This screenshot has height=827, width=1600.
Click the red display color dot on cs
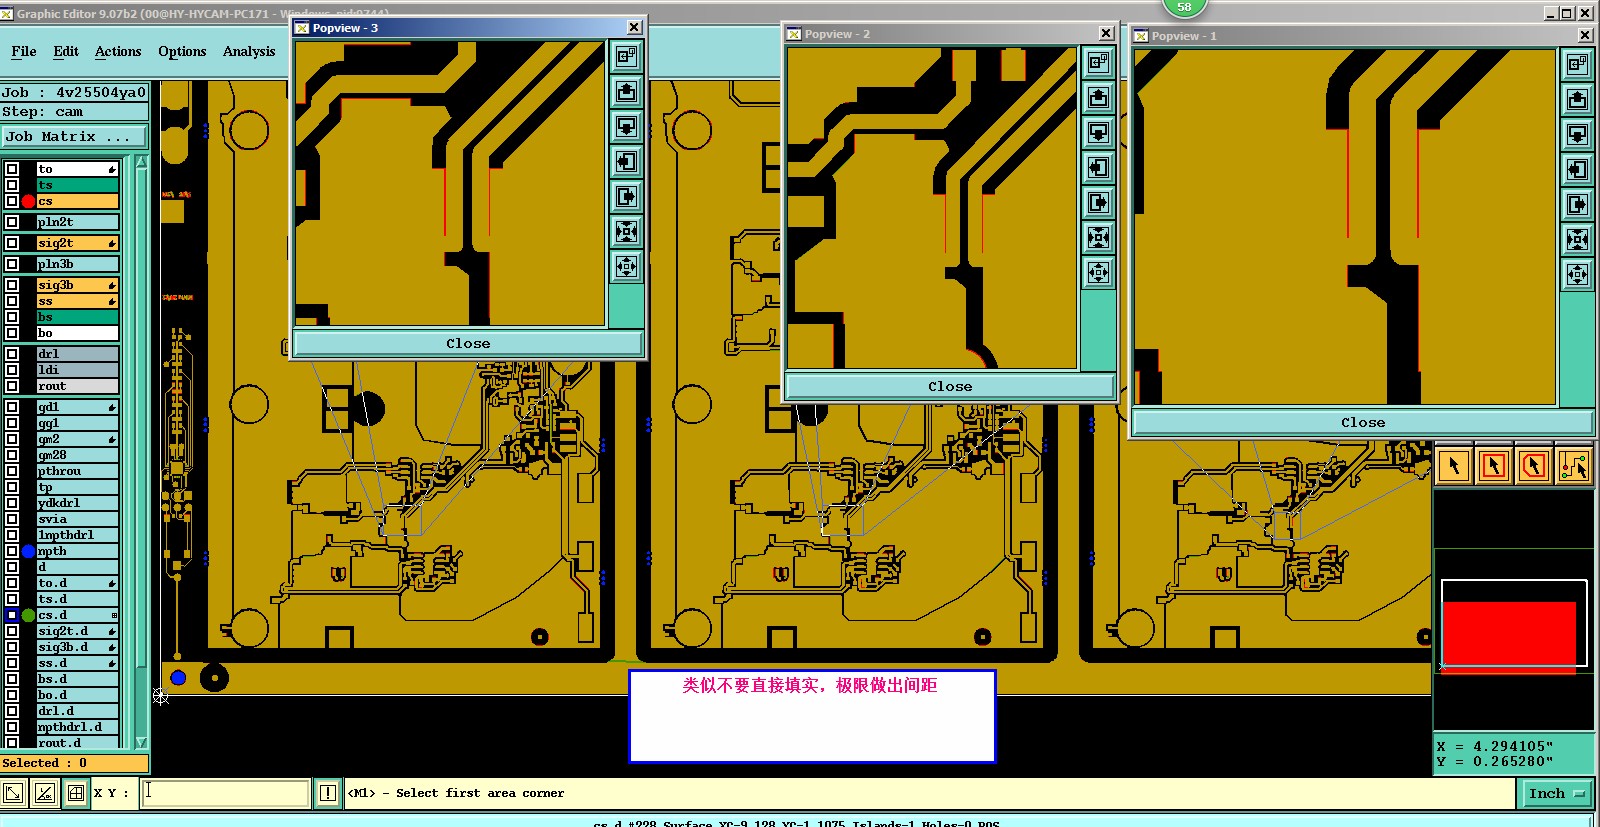coord(28,201)
